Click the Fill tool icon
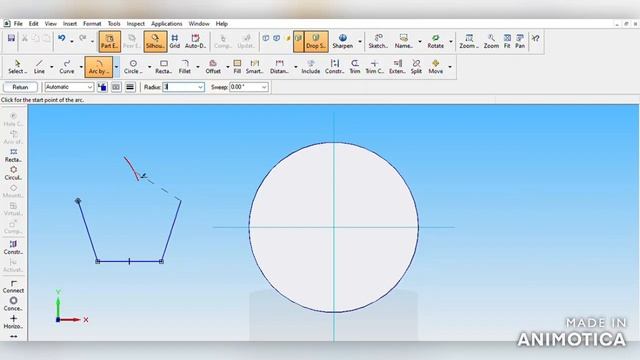The width and height of the screenshot is (640, 360). (237, 67)
